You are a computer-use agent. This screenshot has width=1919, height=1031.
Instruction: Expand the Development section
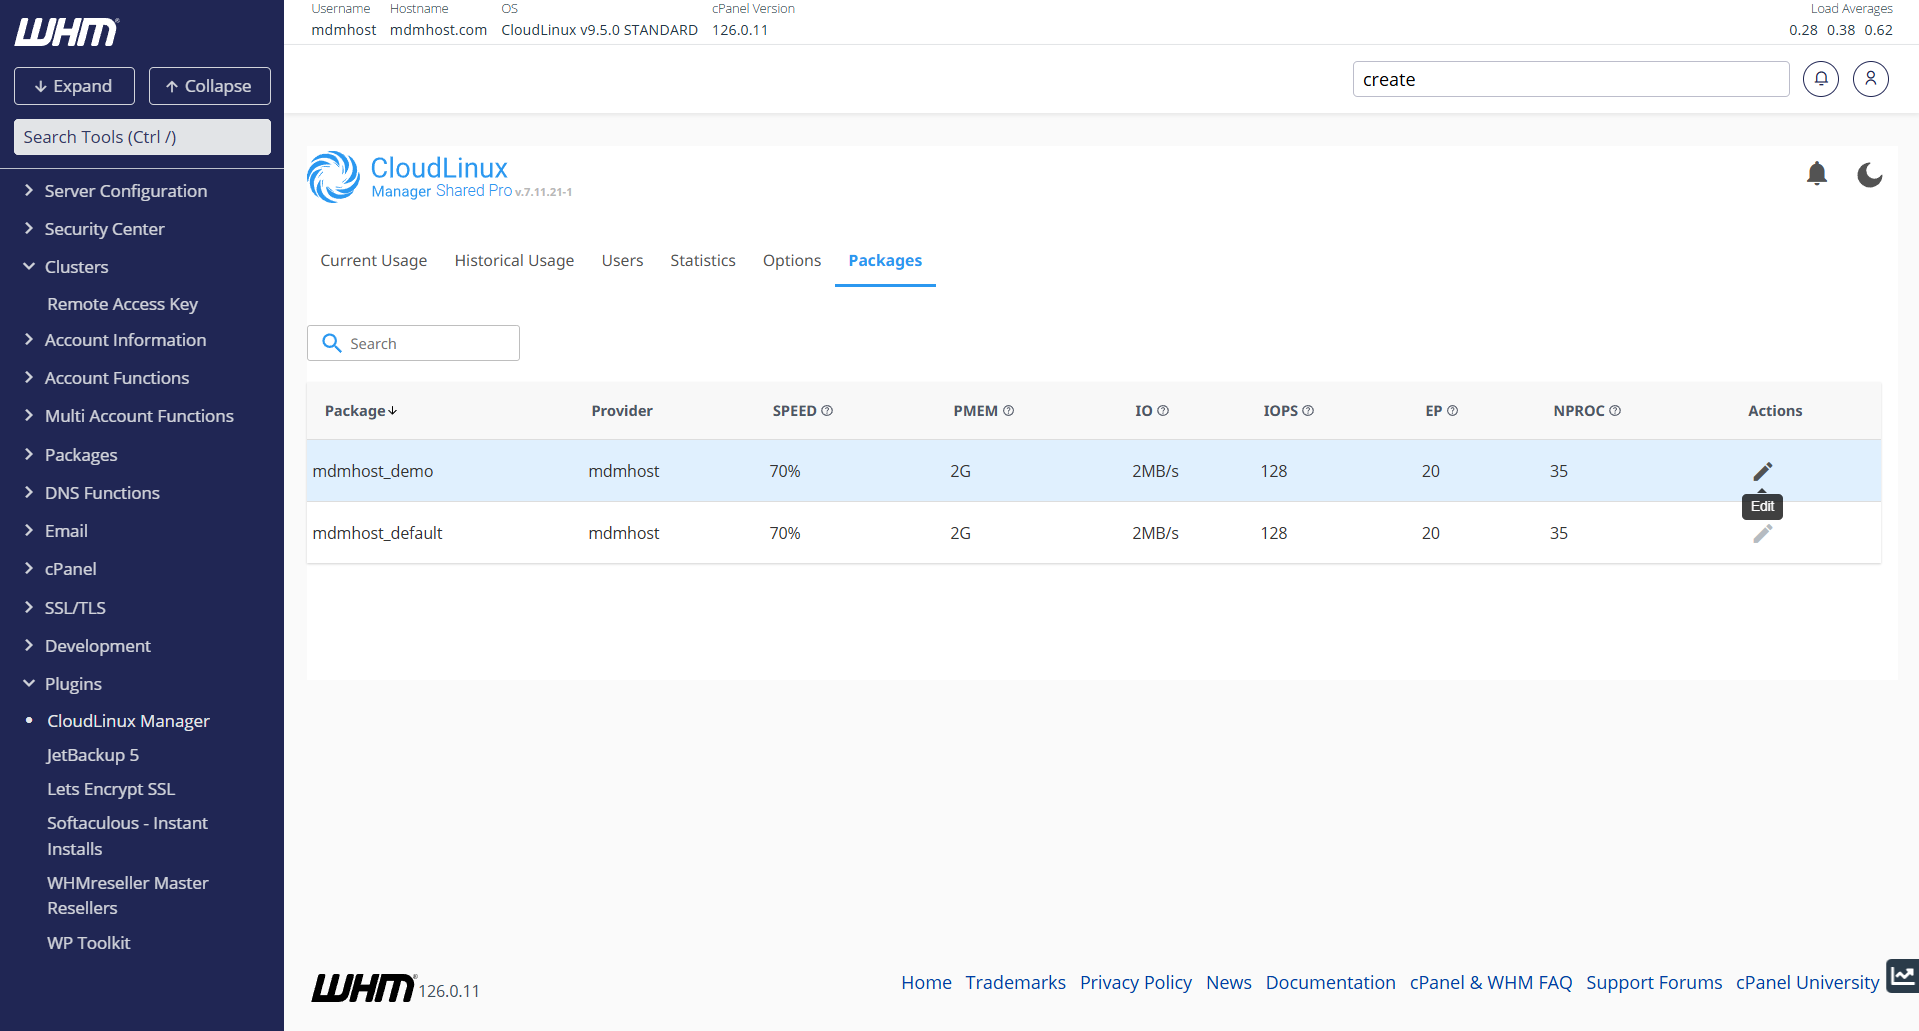pos(97,646)
